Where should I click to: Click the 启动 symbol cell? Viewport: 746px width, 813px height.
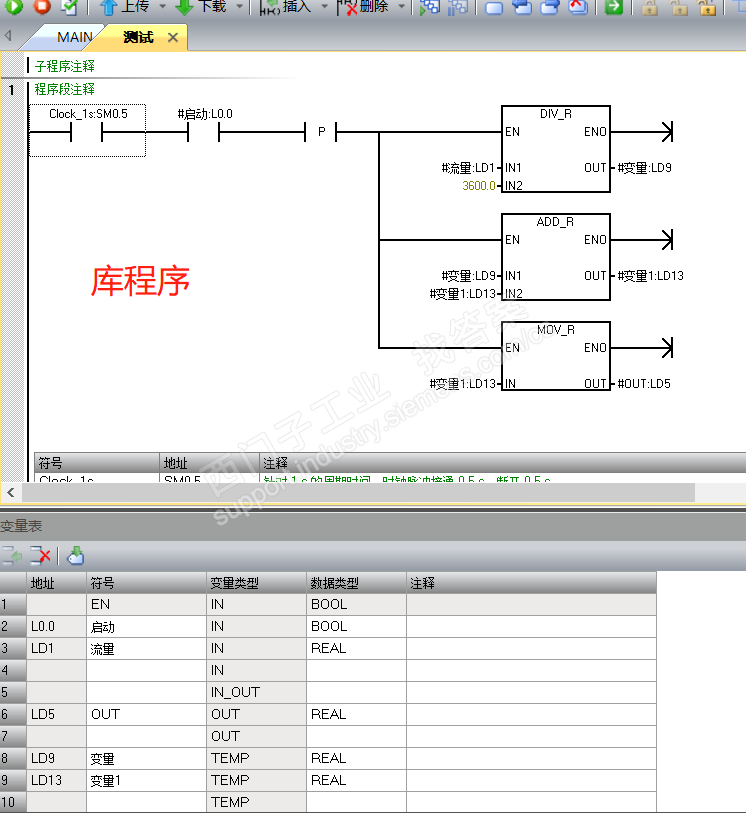coord(147,626)
